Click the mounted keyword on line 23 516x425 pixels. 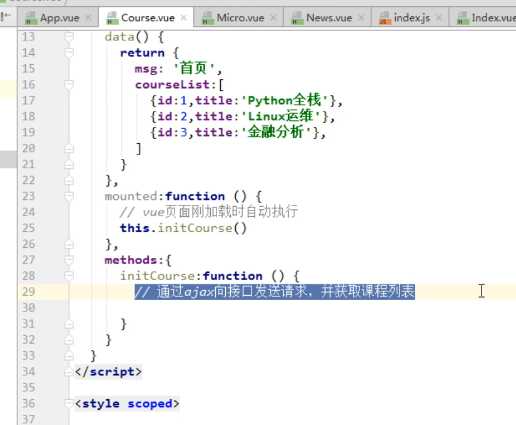click(131, 196)
